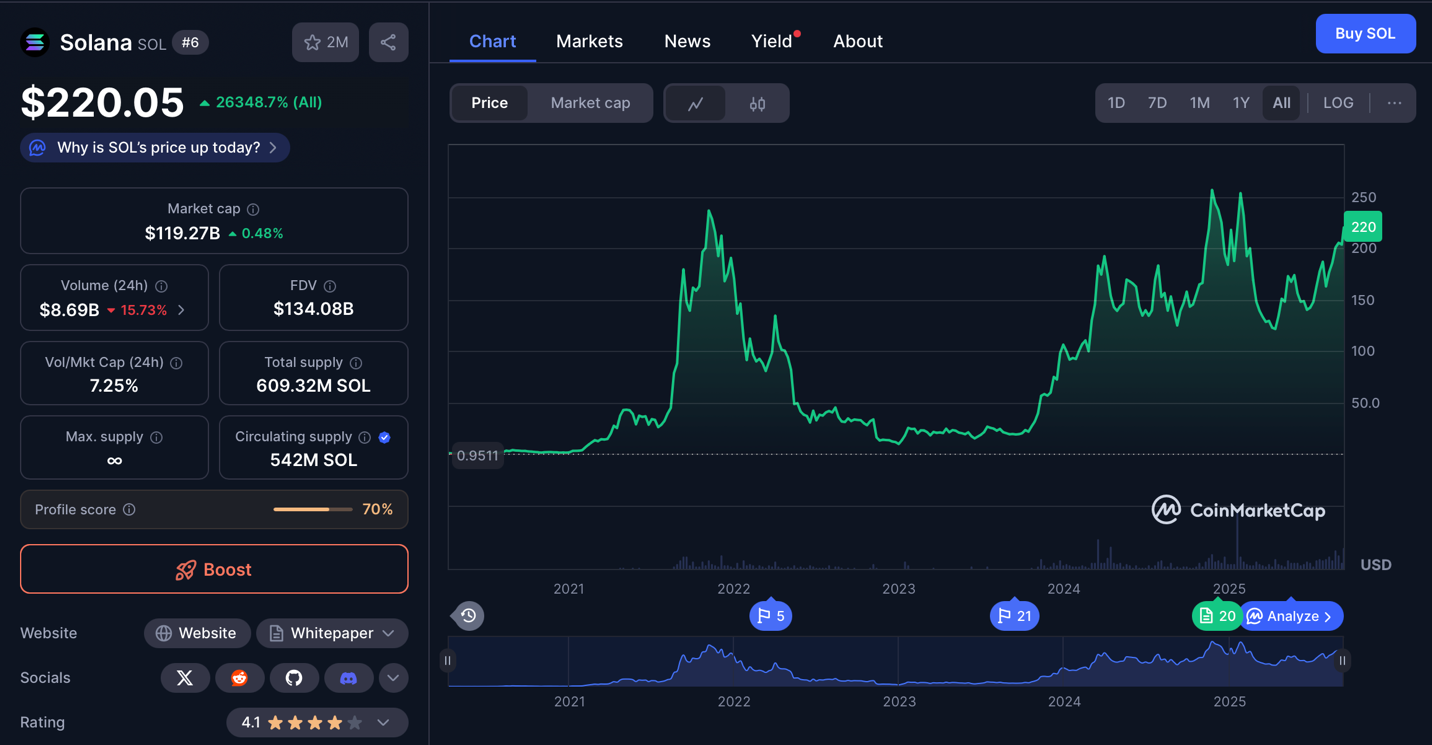
Task: Open the About tab
Action: click(x=858, y=41)
